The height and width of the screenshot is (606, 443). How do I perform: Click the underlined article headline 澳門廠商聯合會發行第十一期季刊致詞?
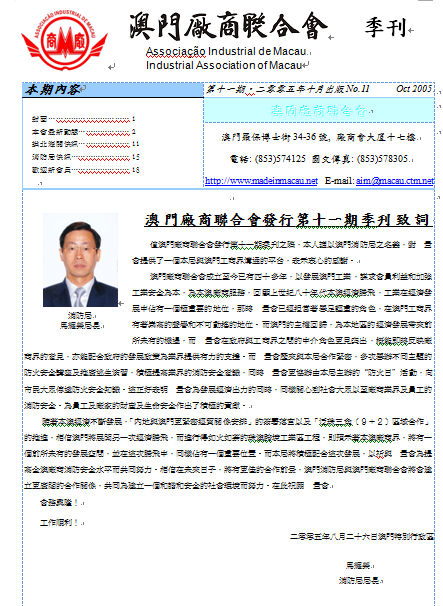tap(287, 220)
